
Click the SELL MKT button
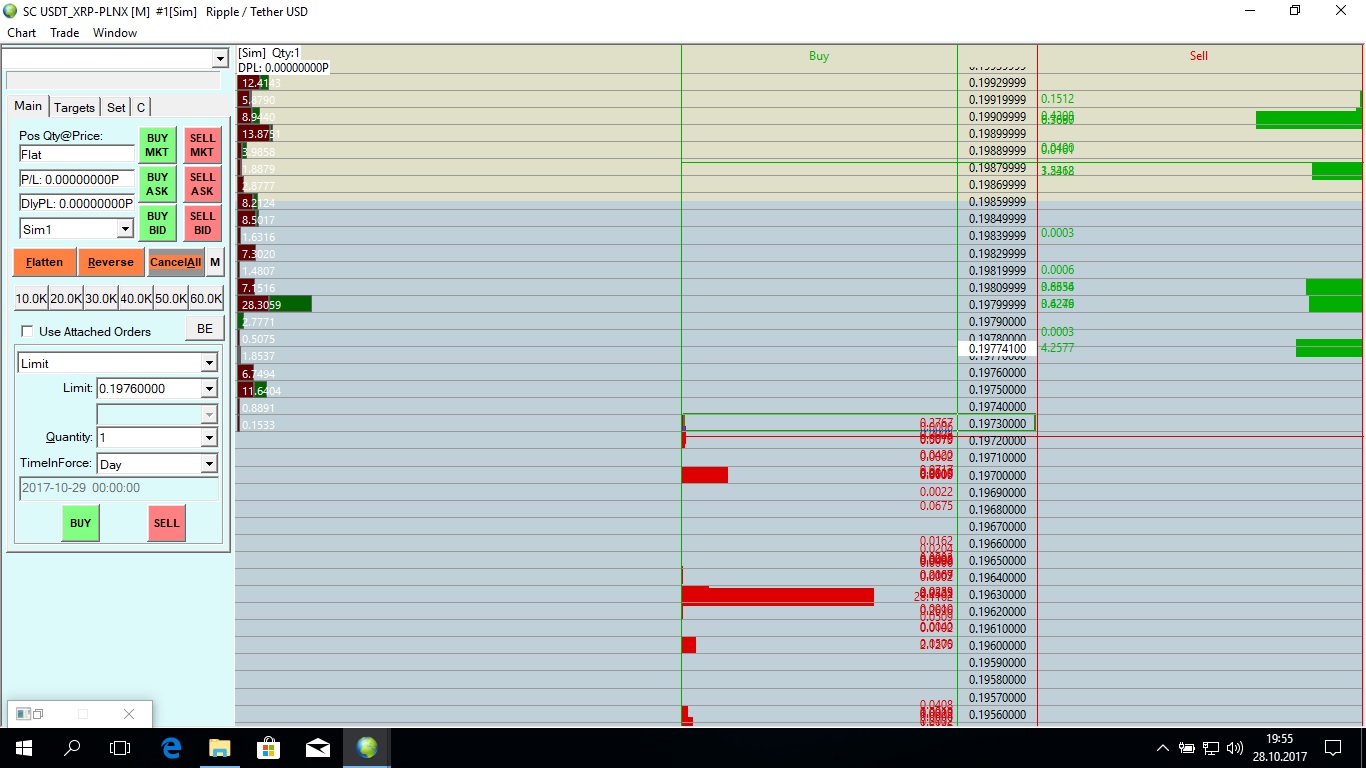tap(202, 146)
